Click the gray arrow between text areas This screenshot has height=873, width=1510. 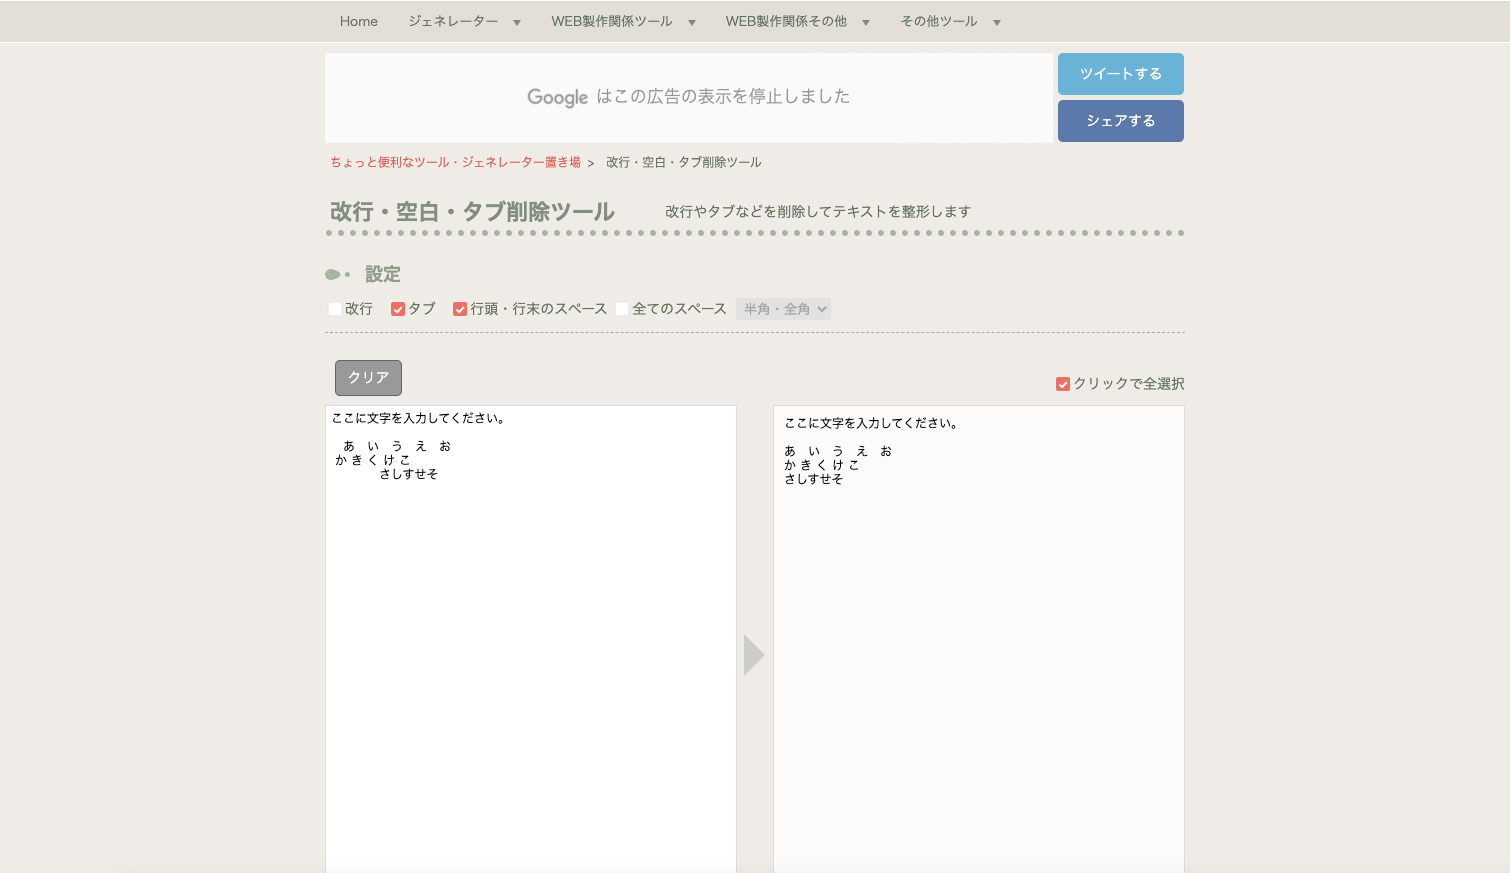pos(754,655)
